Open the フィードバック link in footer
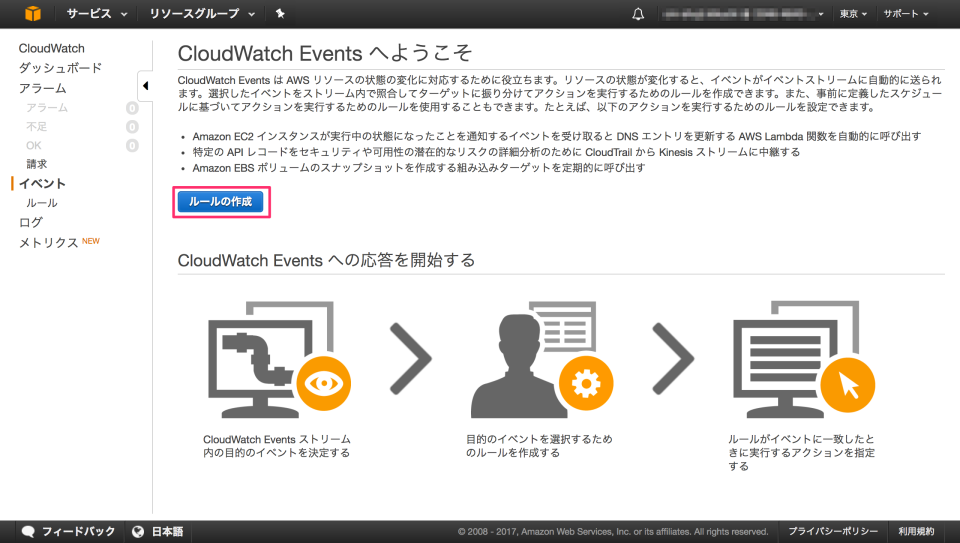The image size is (960, 543). pos(78,531)
